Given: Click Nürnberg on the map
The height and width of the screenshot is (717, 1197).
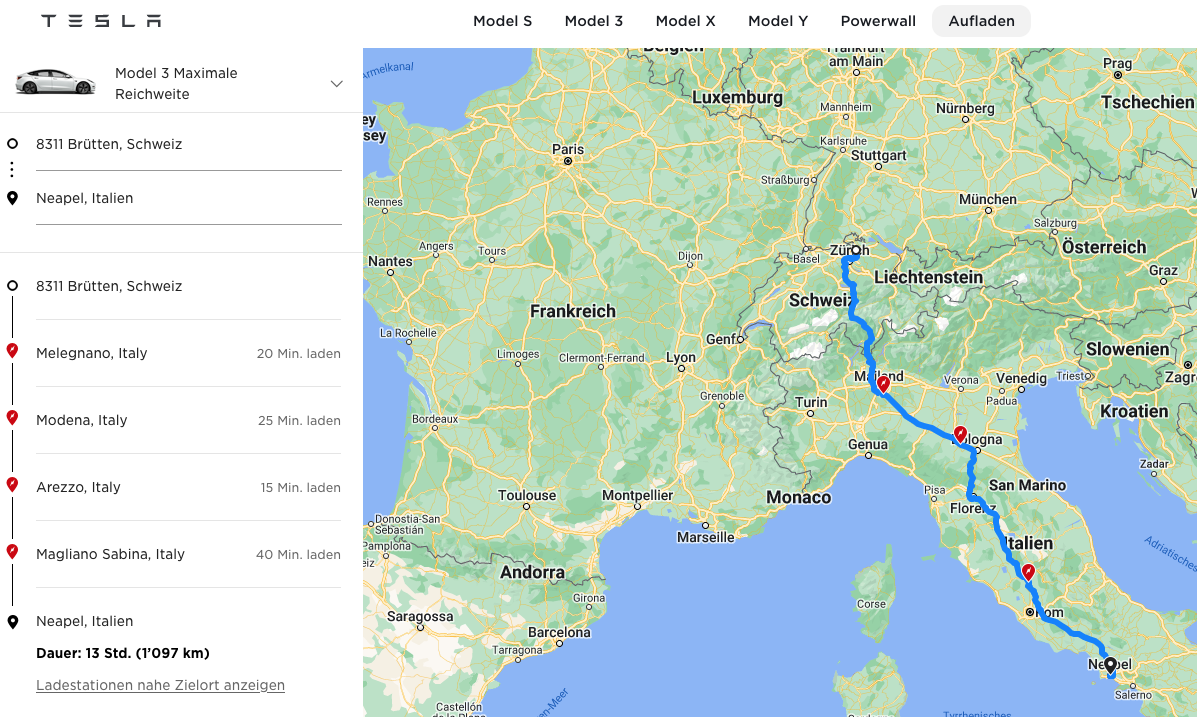Looking at the screenshot, I should pos(966,109).
